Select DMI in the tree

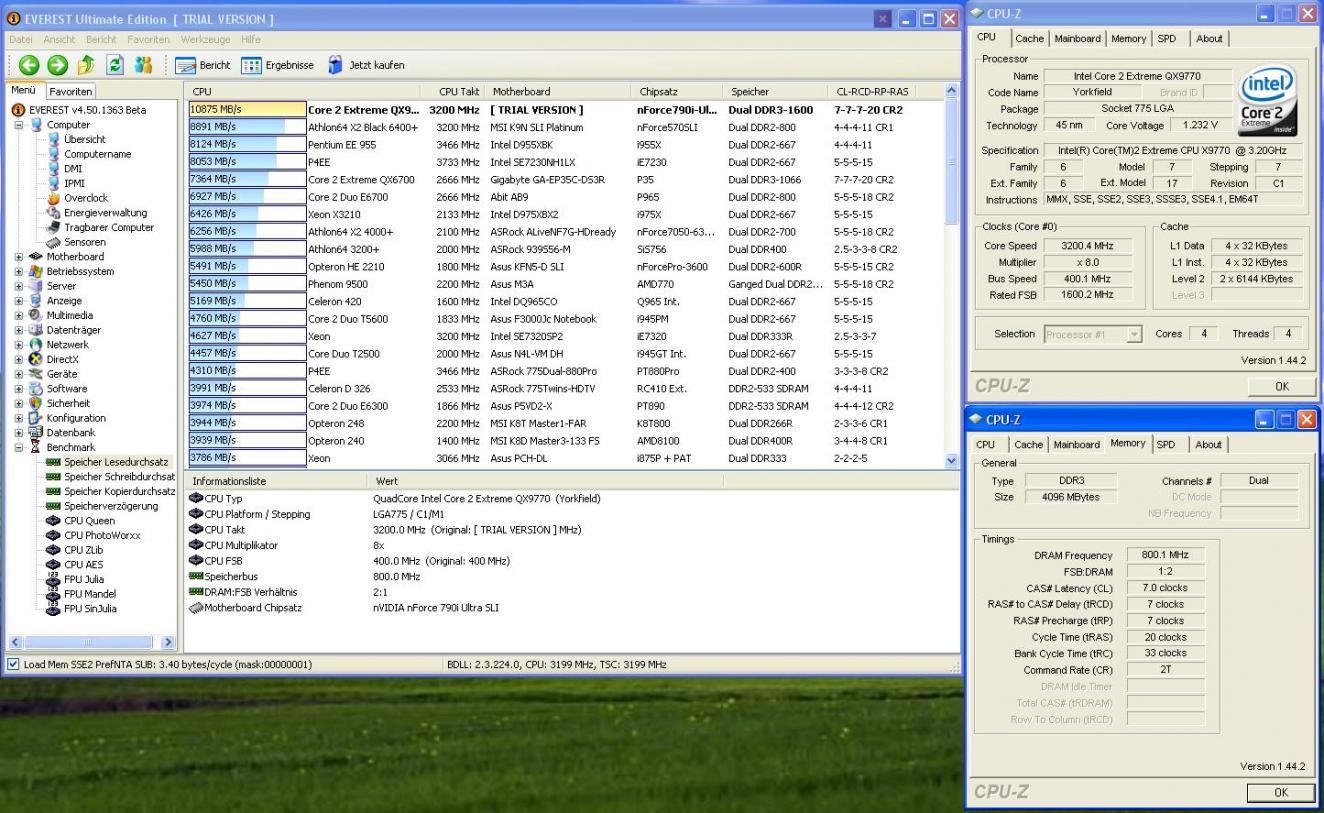click(x=73, y=169)
